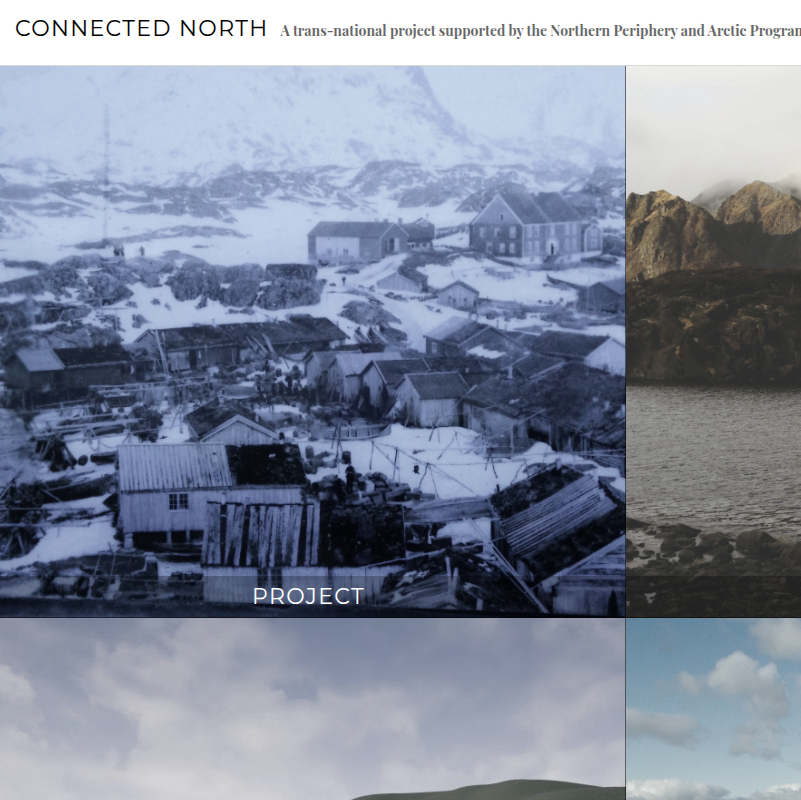Open the mountain lake photo tile
The width and height of the screenshot is (801, 800).
click(x=714, y=341)
